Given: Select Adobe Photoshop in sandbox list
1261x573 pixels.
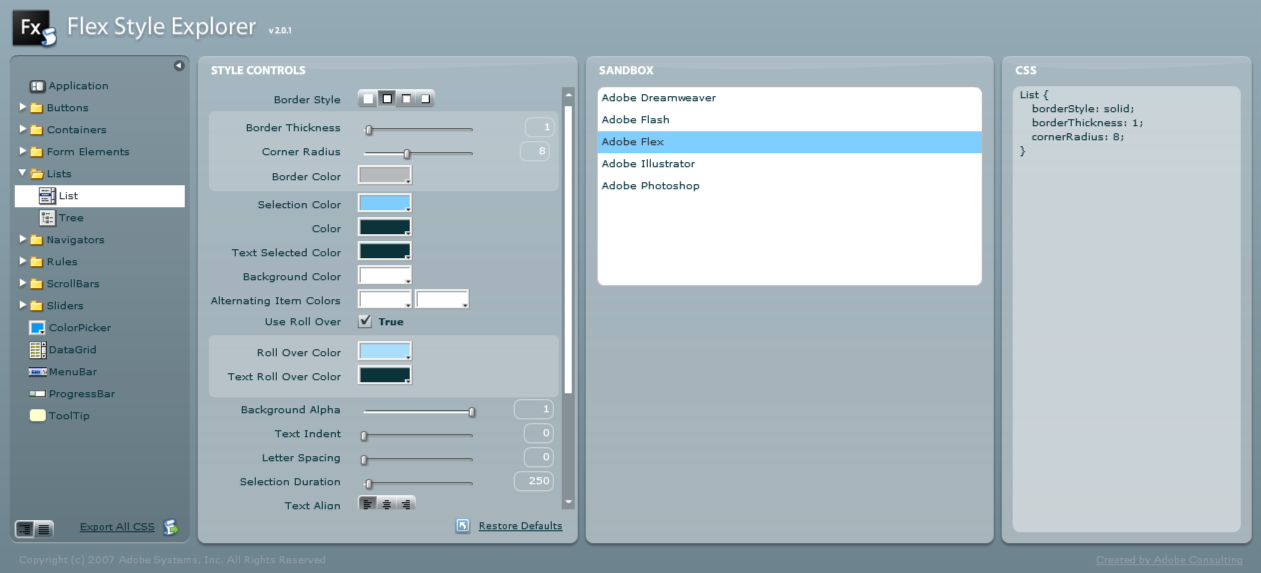Looking at the screenshot, I should (x=789, y=186).
